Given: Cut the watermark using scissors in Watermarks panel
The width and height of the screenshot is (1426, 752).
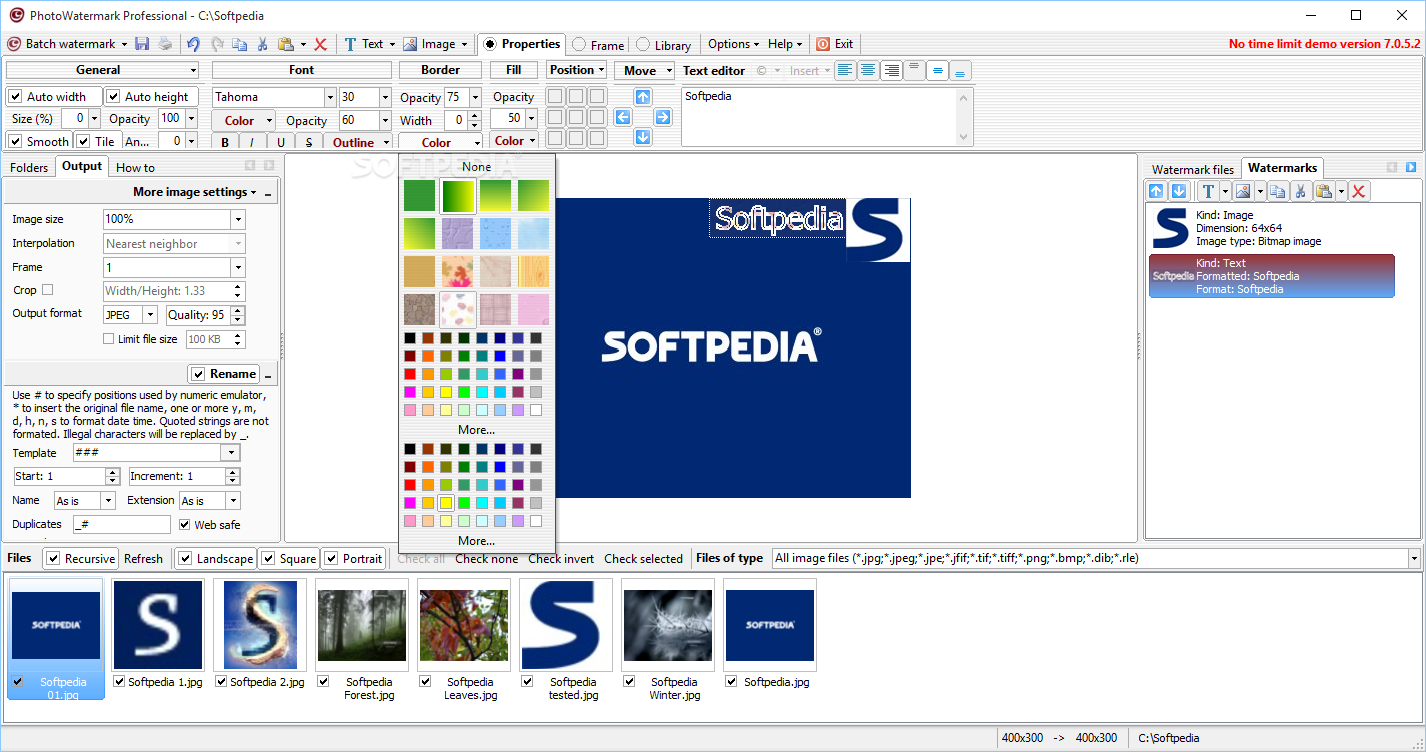Looking at the screenshot, I should (x=1301, y=191).
